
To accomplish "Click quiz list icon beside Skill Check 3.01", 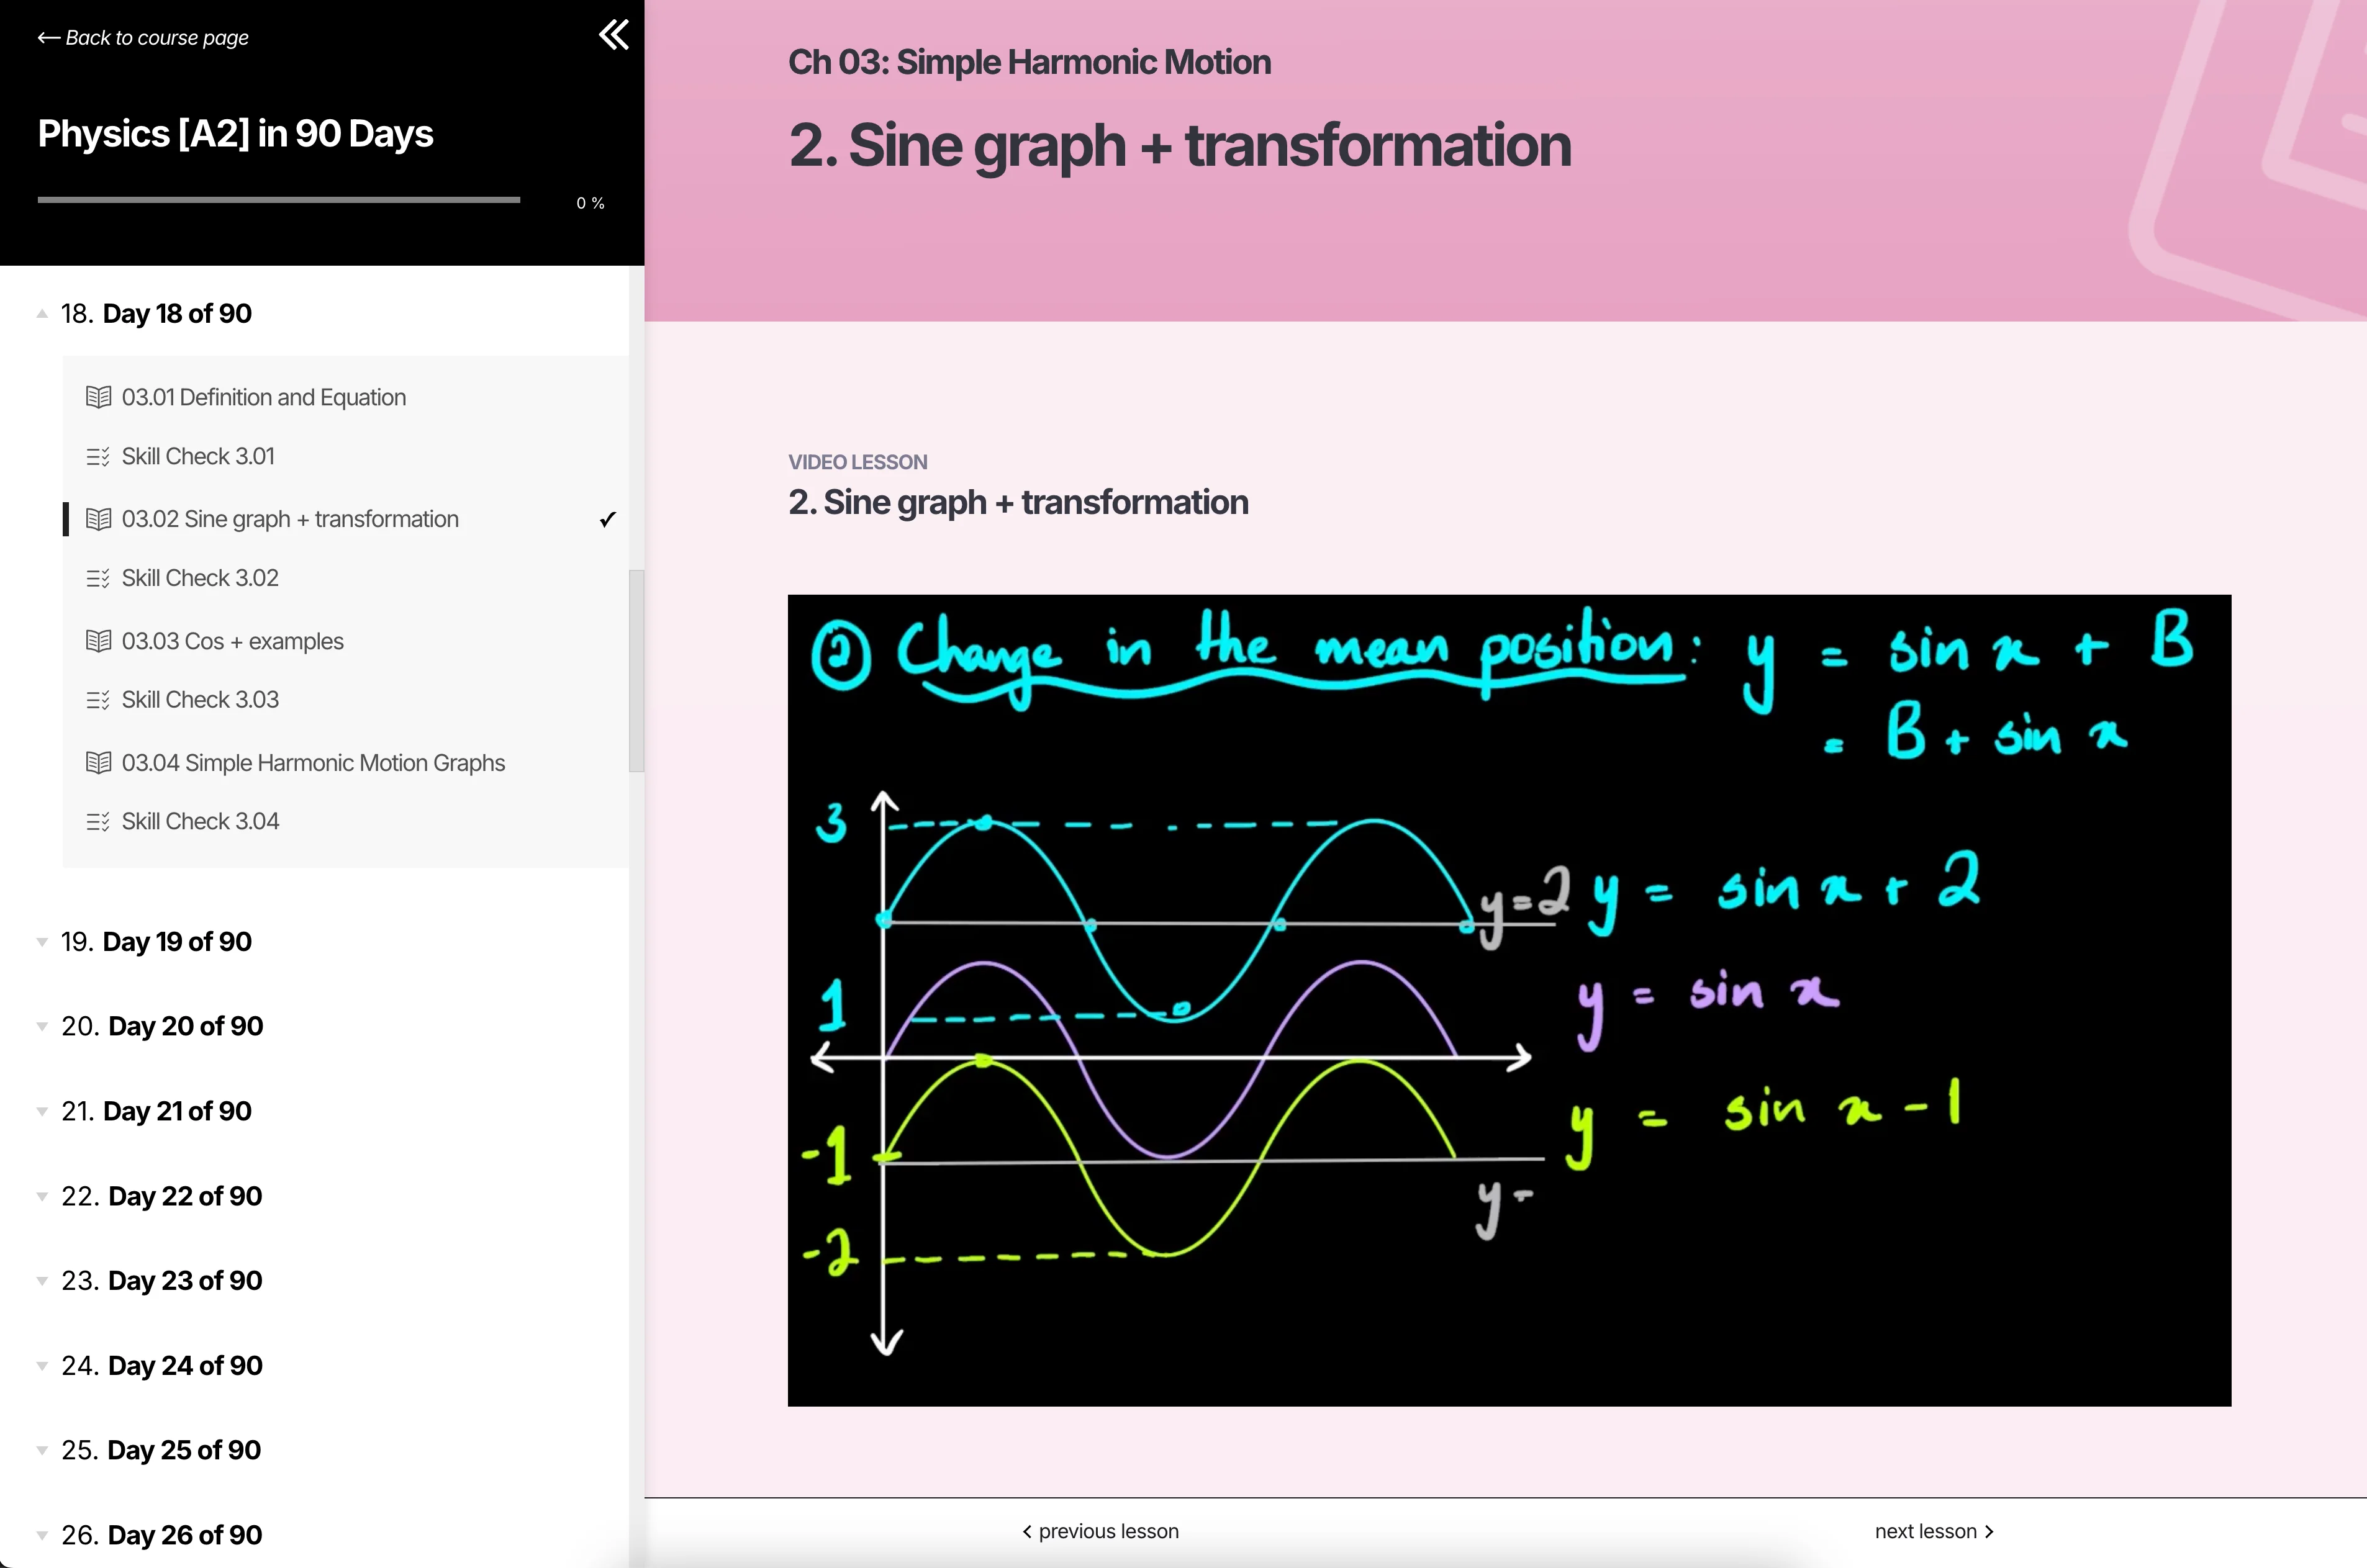I will 98,457.
